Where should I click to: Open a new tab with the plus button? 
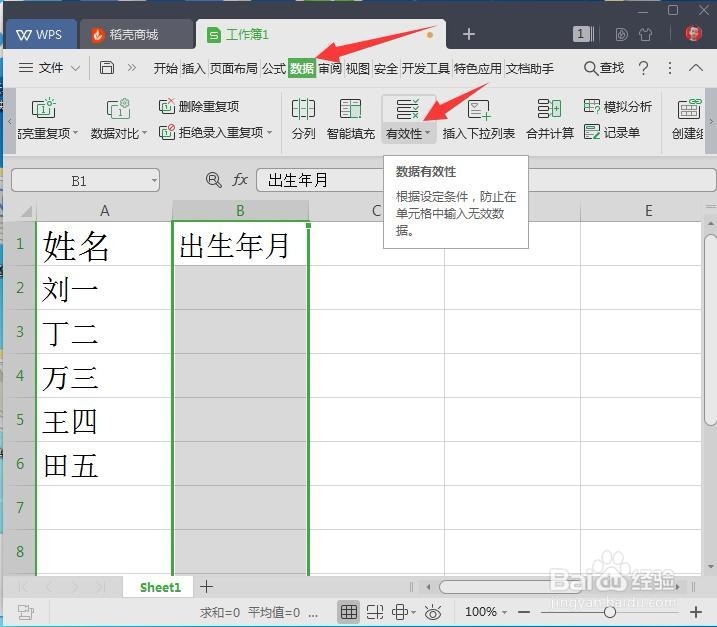[x=469, y=34]
